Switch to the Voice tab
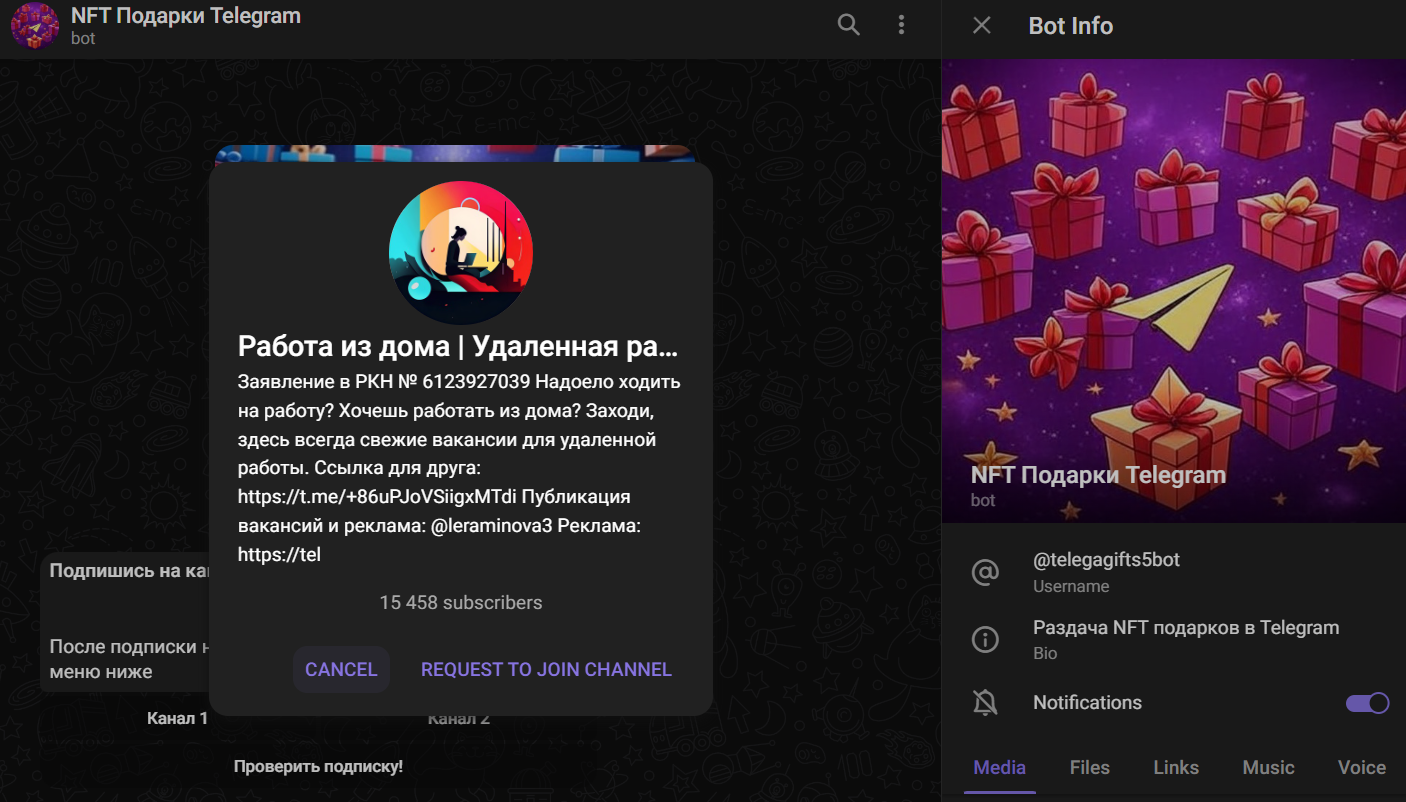The height and width of the screenshot is (802, 1406). tap(1362, 768)
